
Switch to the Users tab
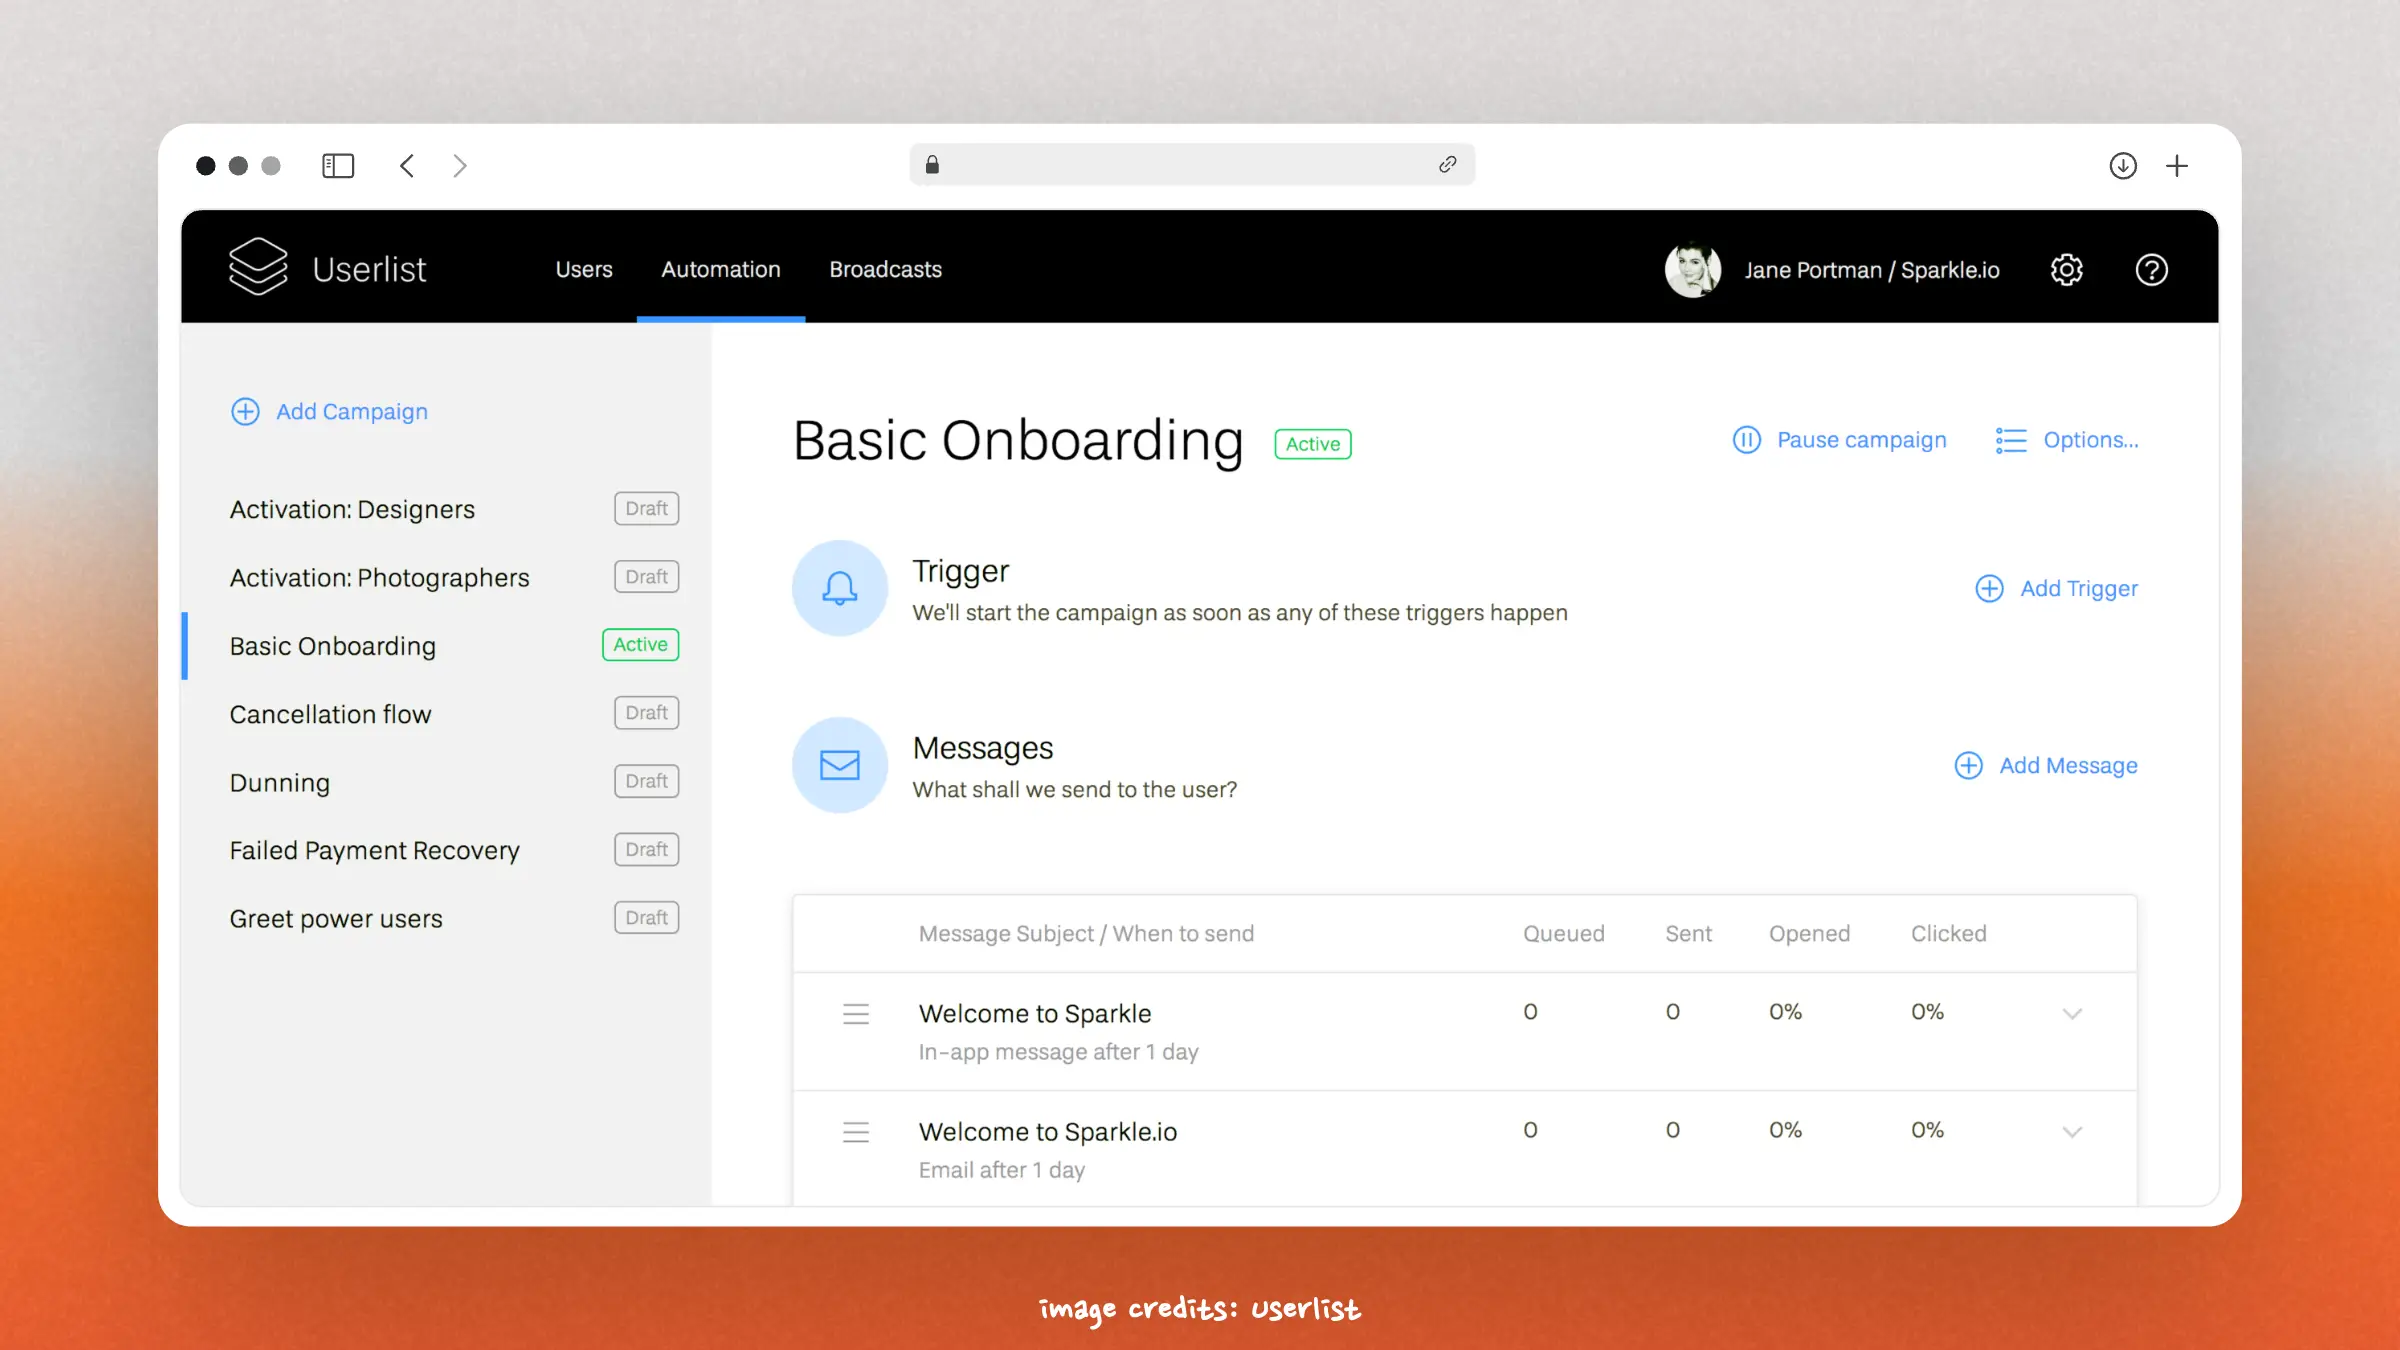[584, 269]
